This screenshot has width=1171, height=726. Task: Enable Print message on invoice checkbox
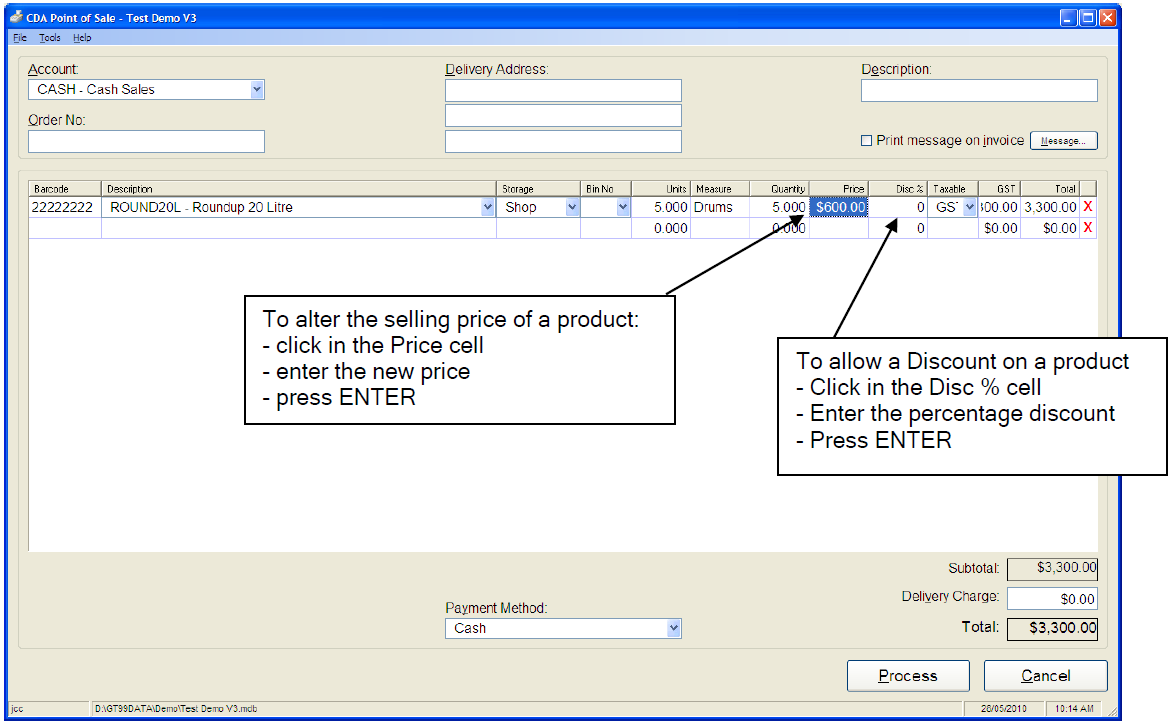(867, 141)
